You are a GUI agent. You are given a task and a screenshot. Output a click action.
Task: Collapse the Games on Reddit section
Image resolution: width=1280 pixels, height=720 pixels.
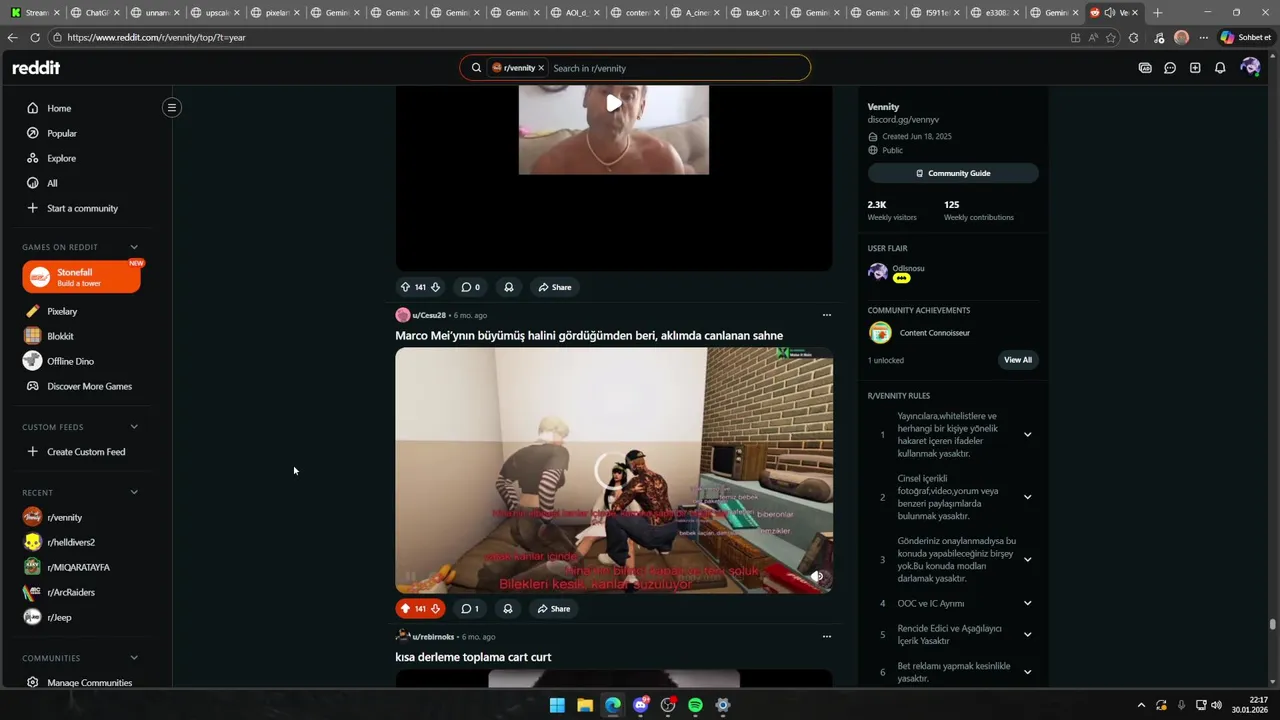click(134, 247)
